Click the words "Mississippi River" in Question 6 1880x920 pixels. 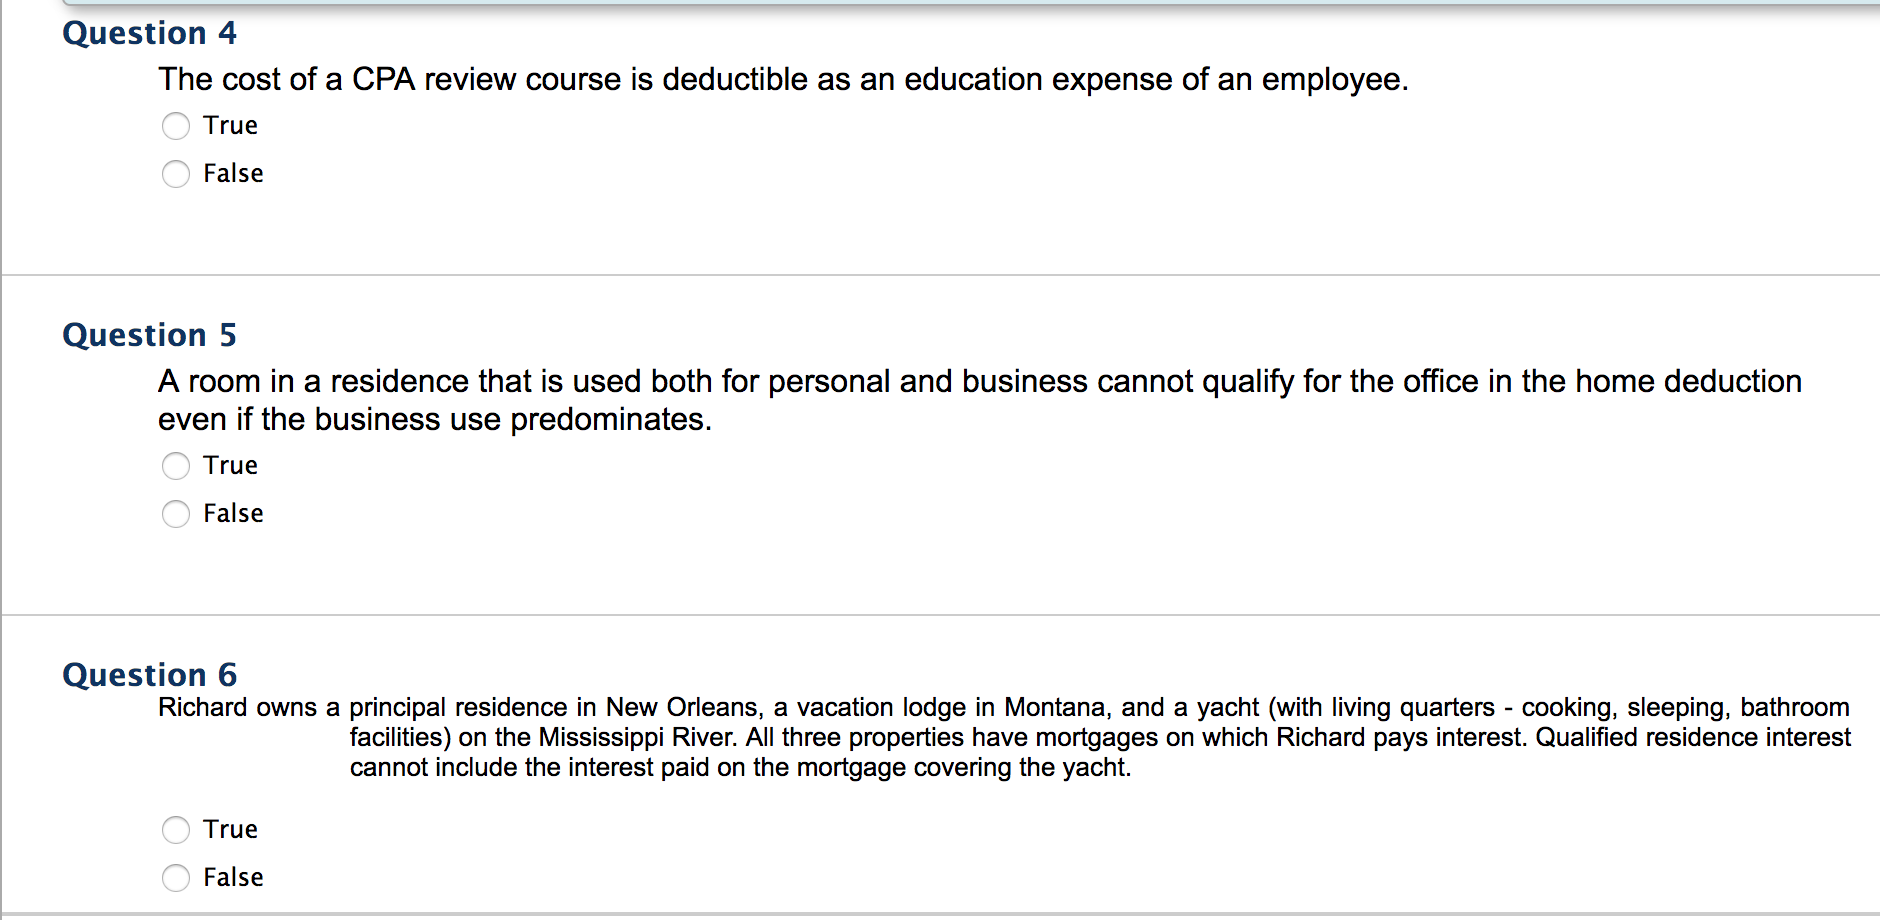click(637, 738)
